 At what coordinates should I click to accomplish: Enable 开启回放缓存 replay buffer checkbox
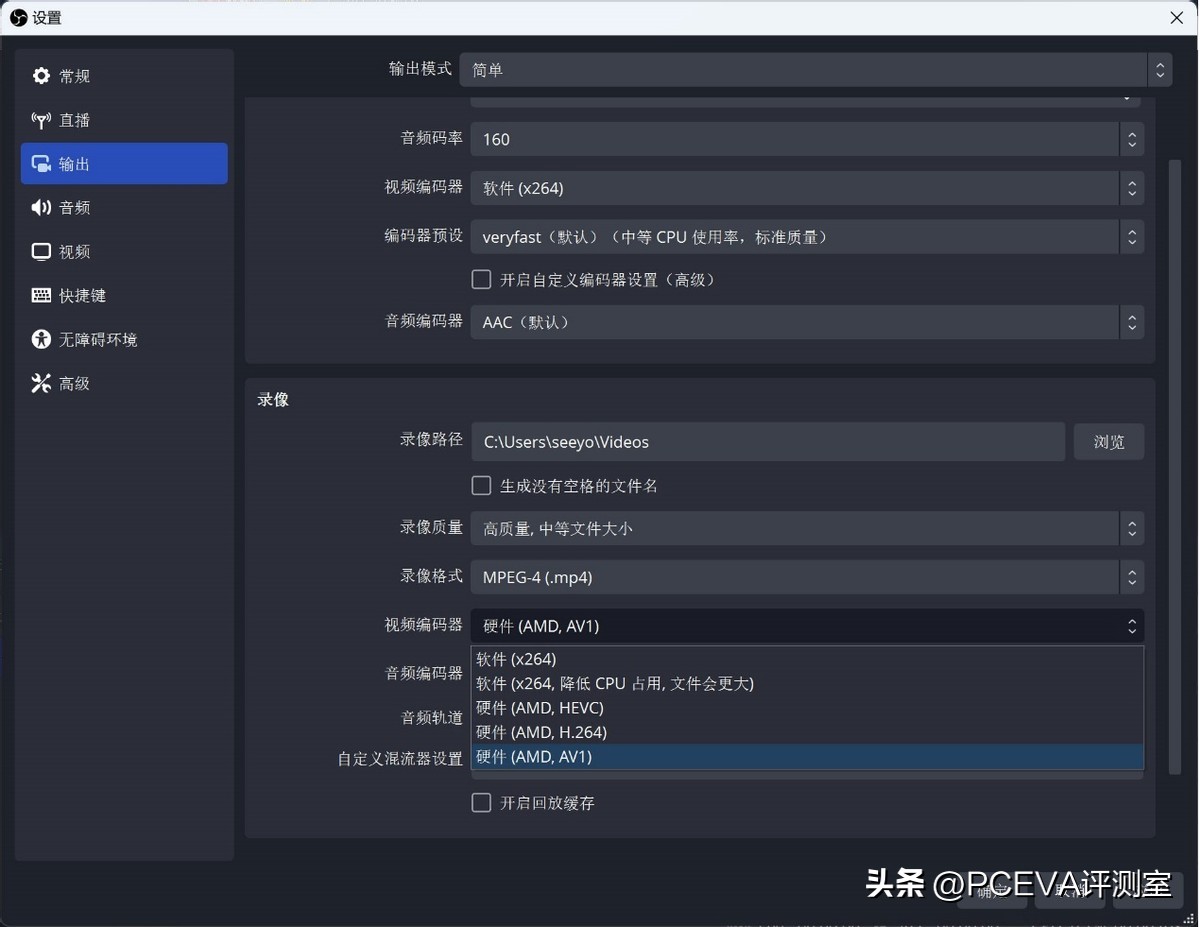click(481, 802)
